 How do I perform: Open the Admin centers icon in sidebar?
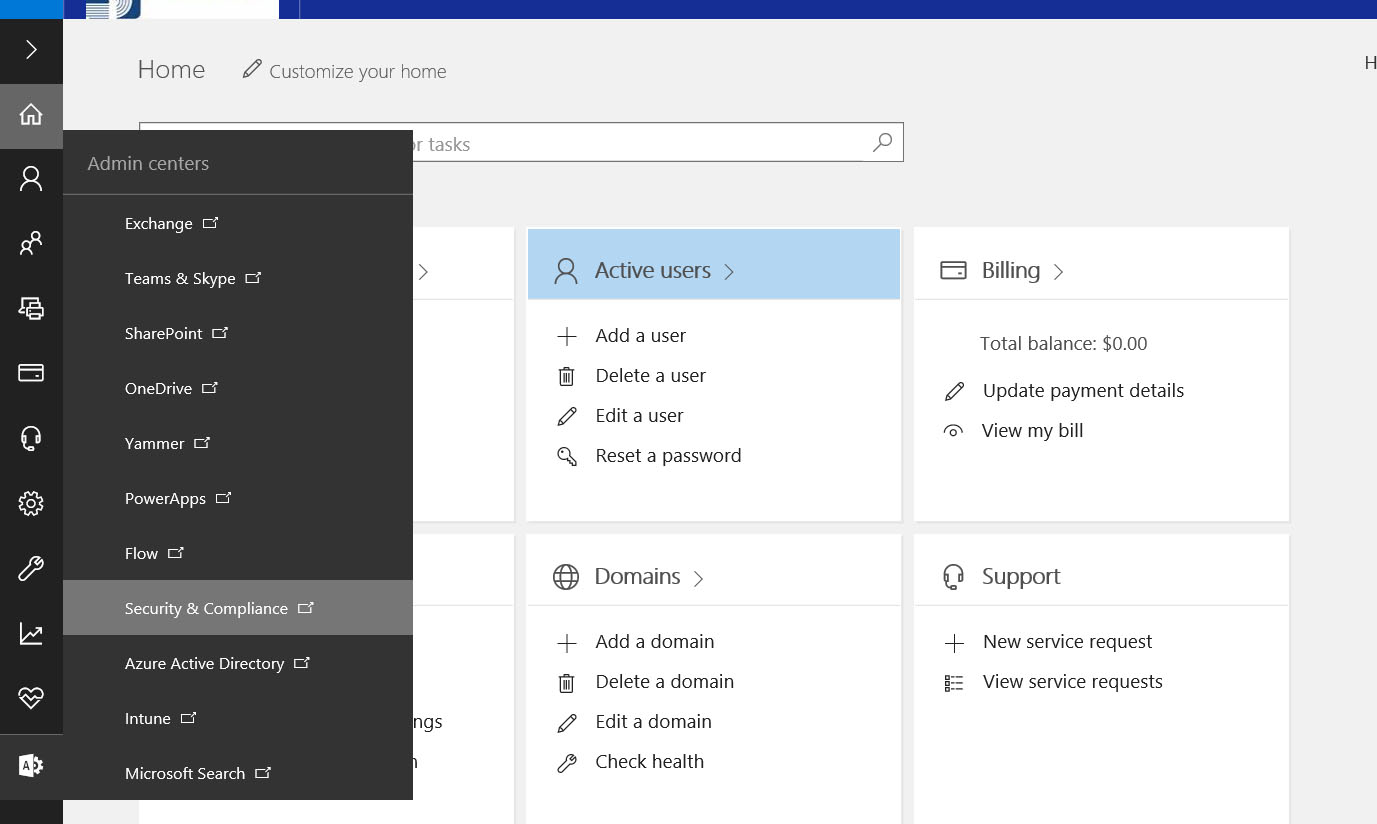(31, 766)
